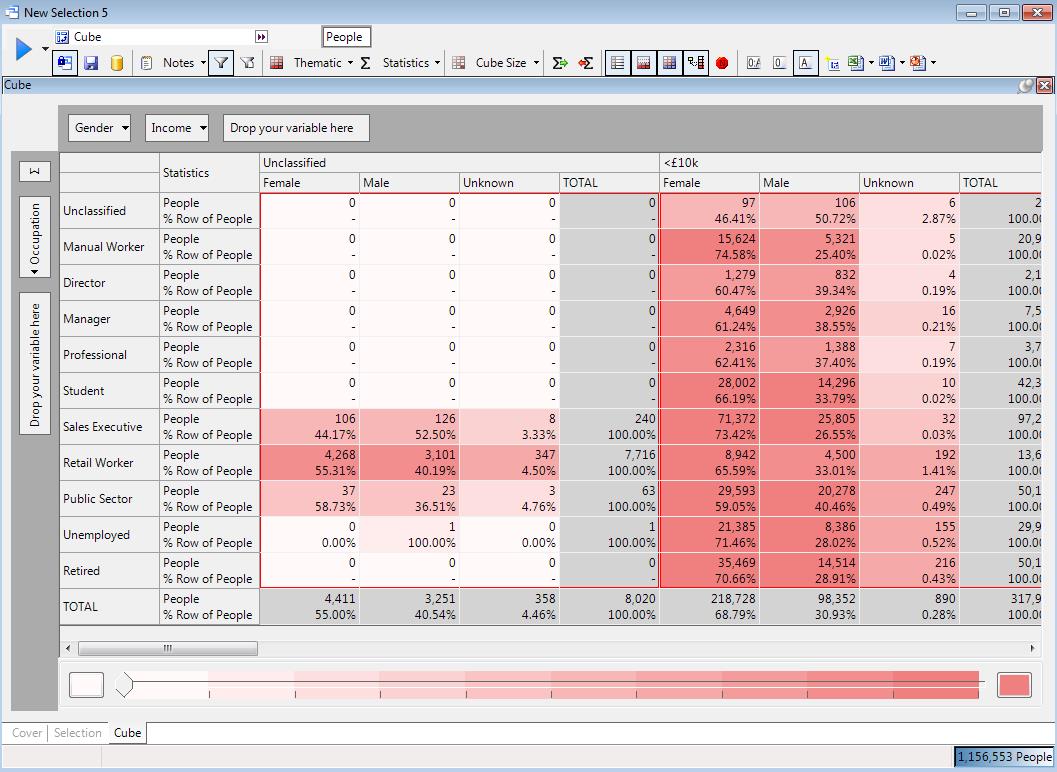Click the Statistics sigma icon
Viewport: 1057px width, 772px height.
tap(365, 63)
